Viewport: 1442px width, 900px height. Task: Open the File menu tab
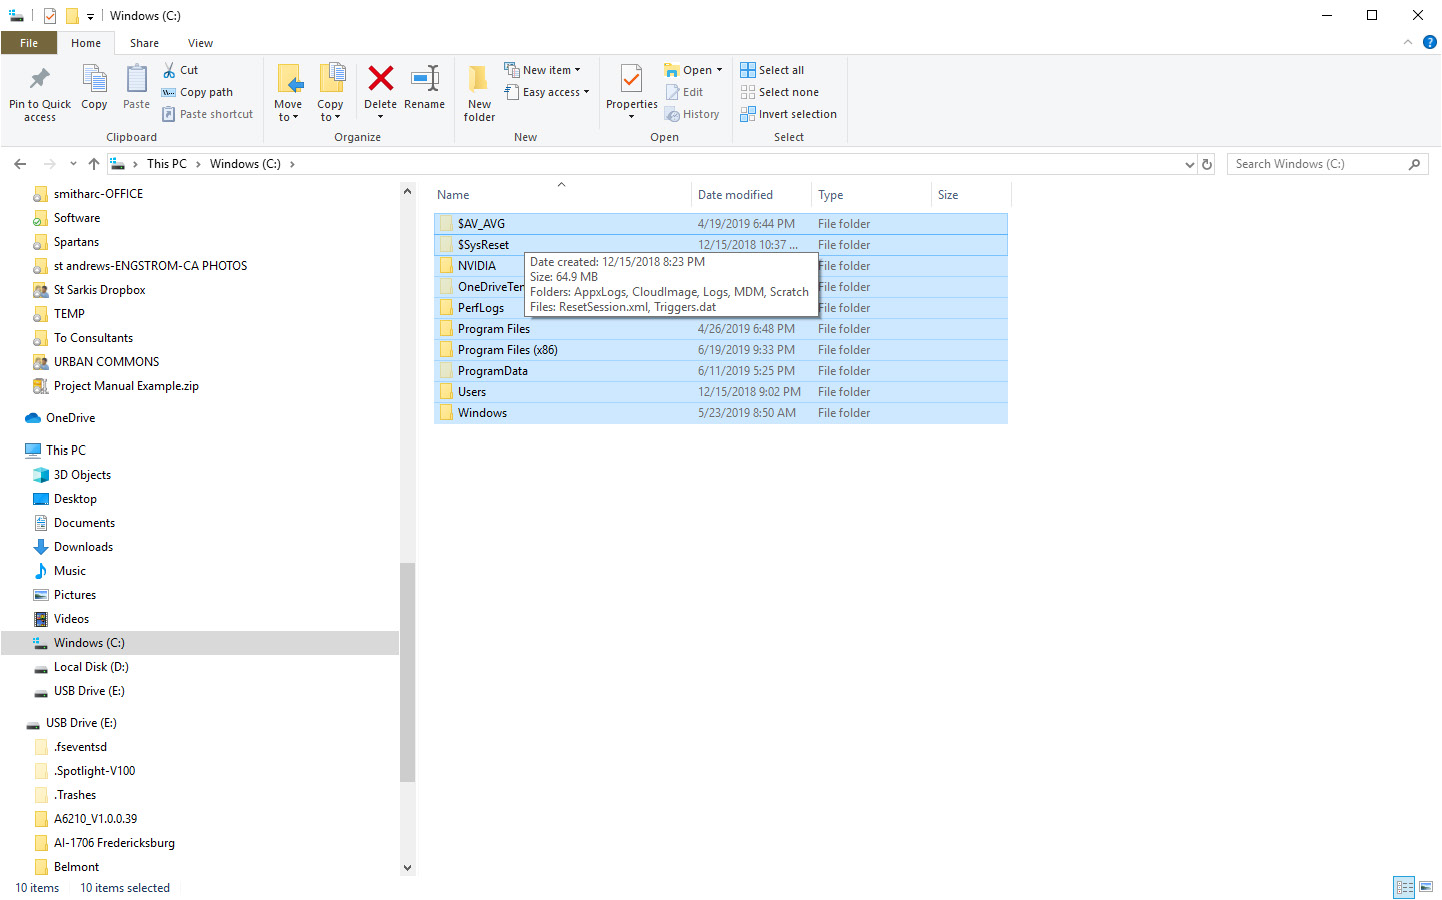29,43
